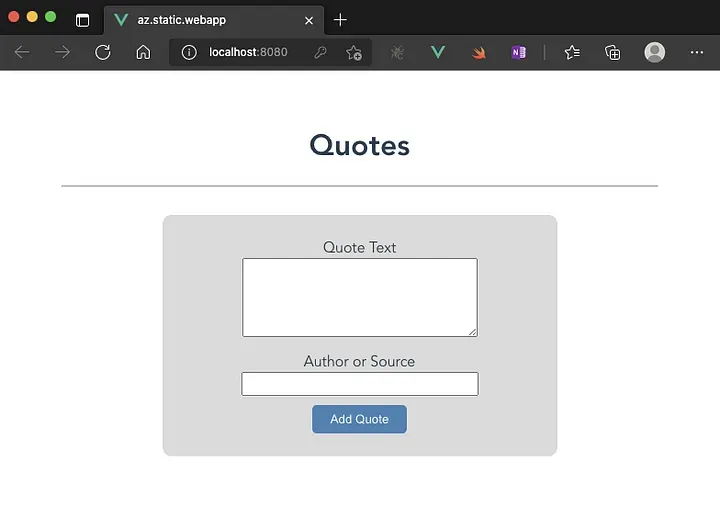This screenshot has height=528, width=720.
Task: Grab the textarea resize handle corner
Action: (x=472, y=331)
